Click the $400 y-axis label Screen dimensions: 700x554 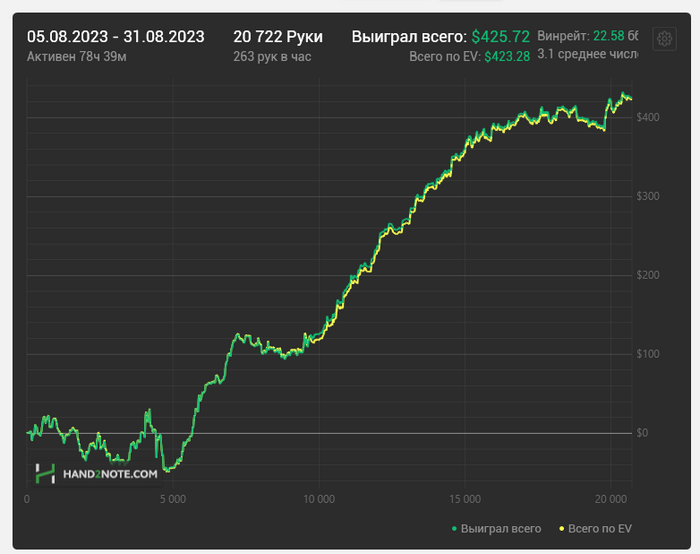pos(648,117)
